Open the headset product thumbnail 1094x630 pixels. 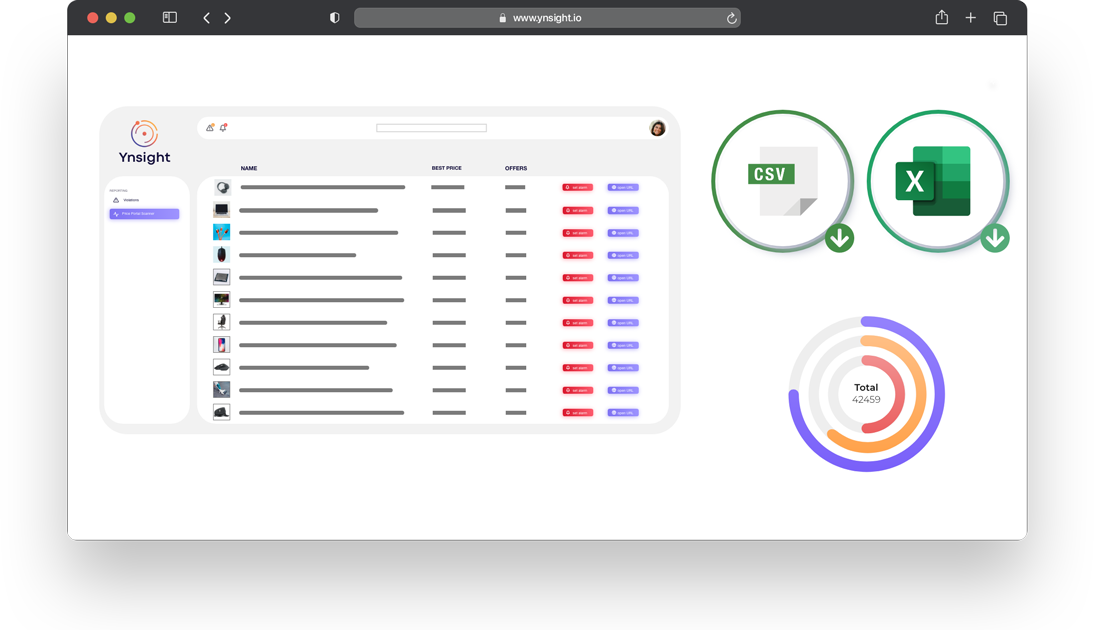pos(222,187)
